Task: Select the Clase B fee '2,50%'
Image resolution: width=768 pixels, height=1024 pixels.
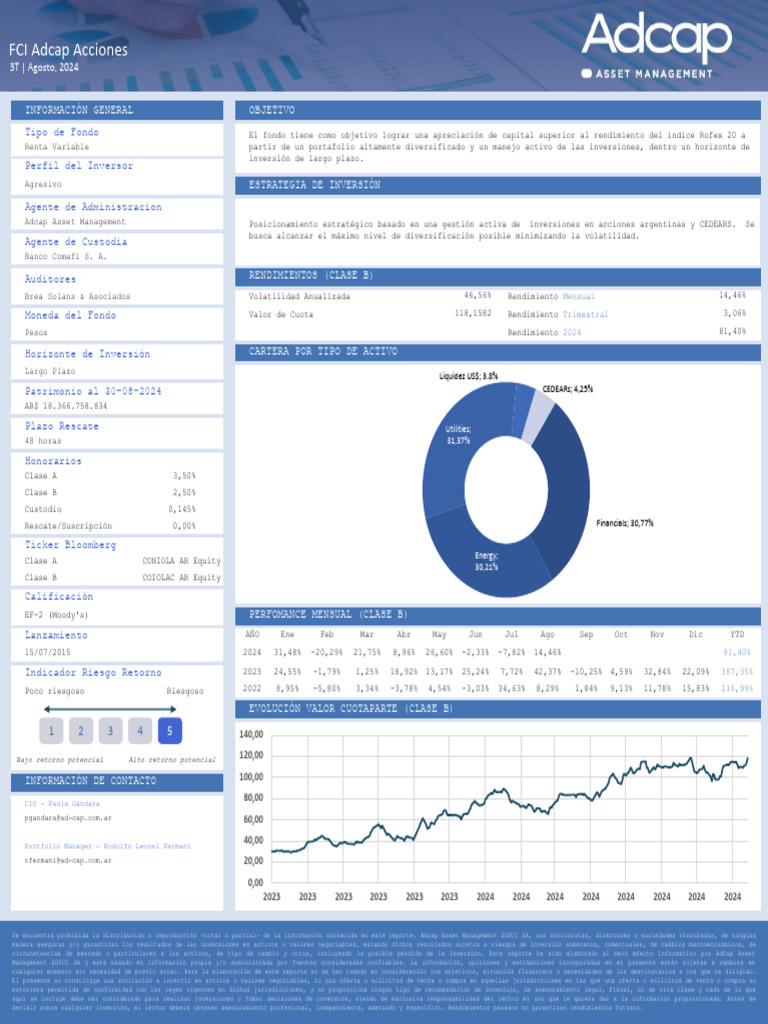Action: coord(184,492)
